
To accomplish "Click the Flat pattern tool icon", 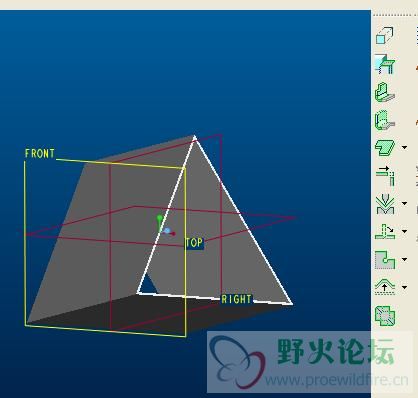I will click(385, 315).
